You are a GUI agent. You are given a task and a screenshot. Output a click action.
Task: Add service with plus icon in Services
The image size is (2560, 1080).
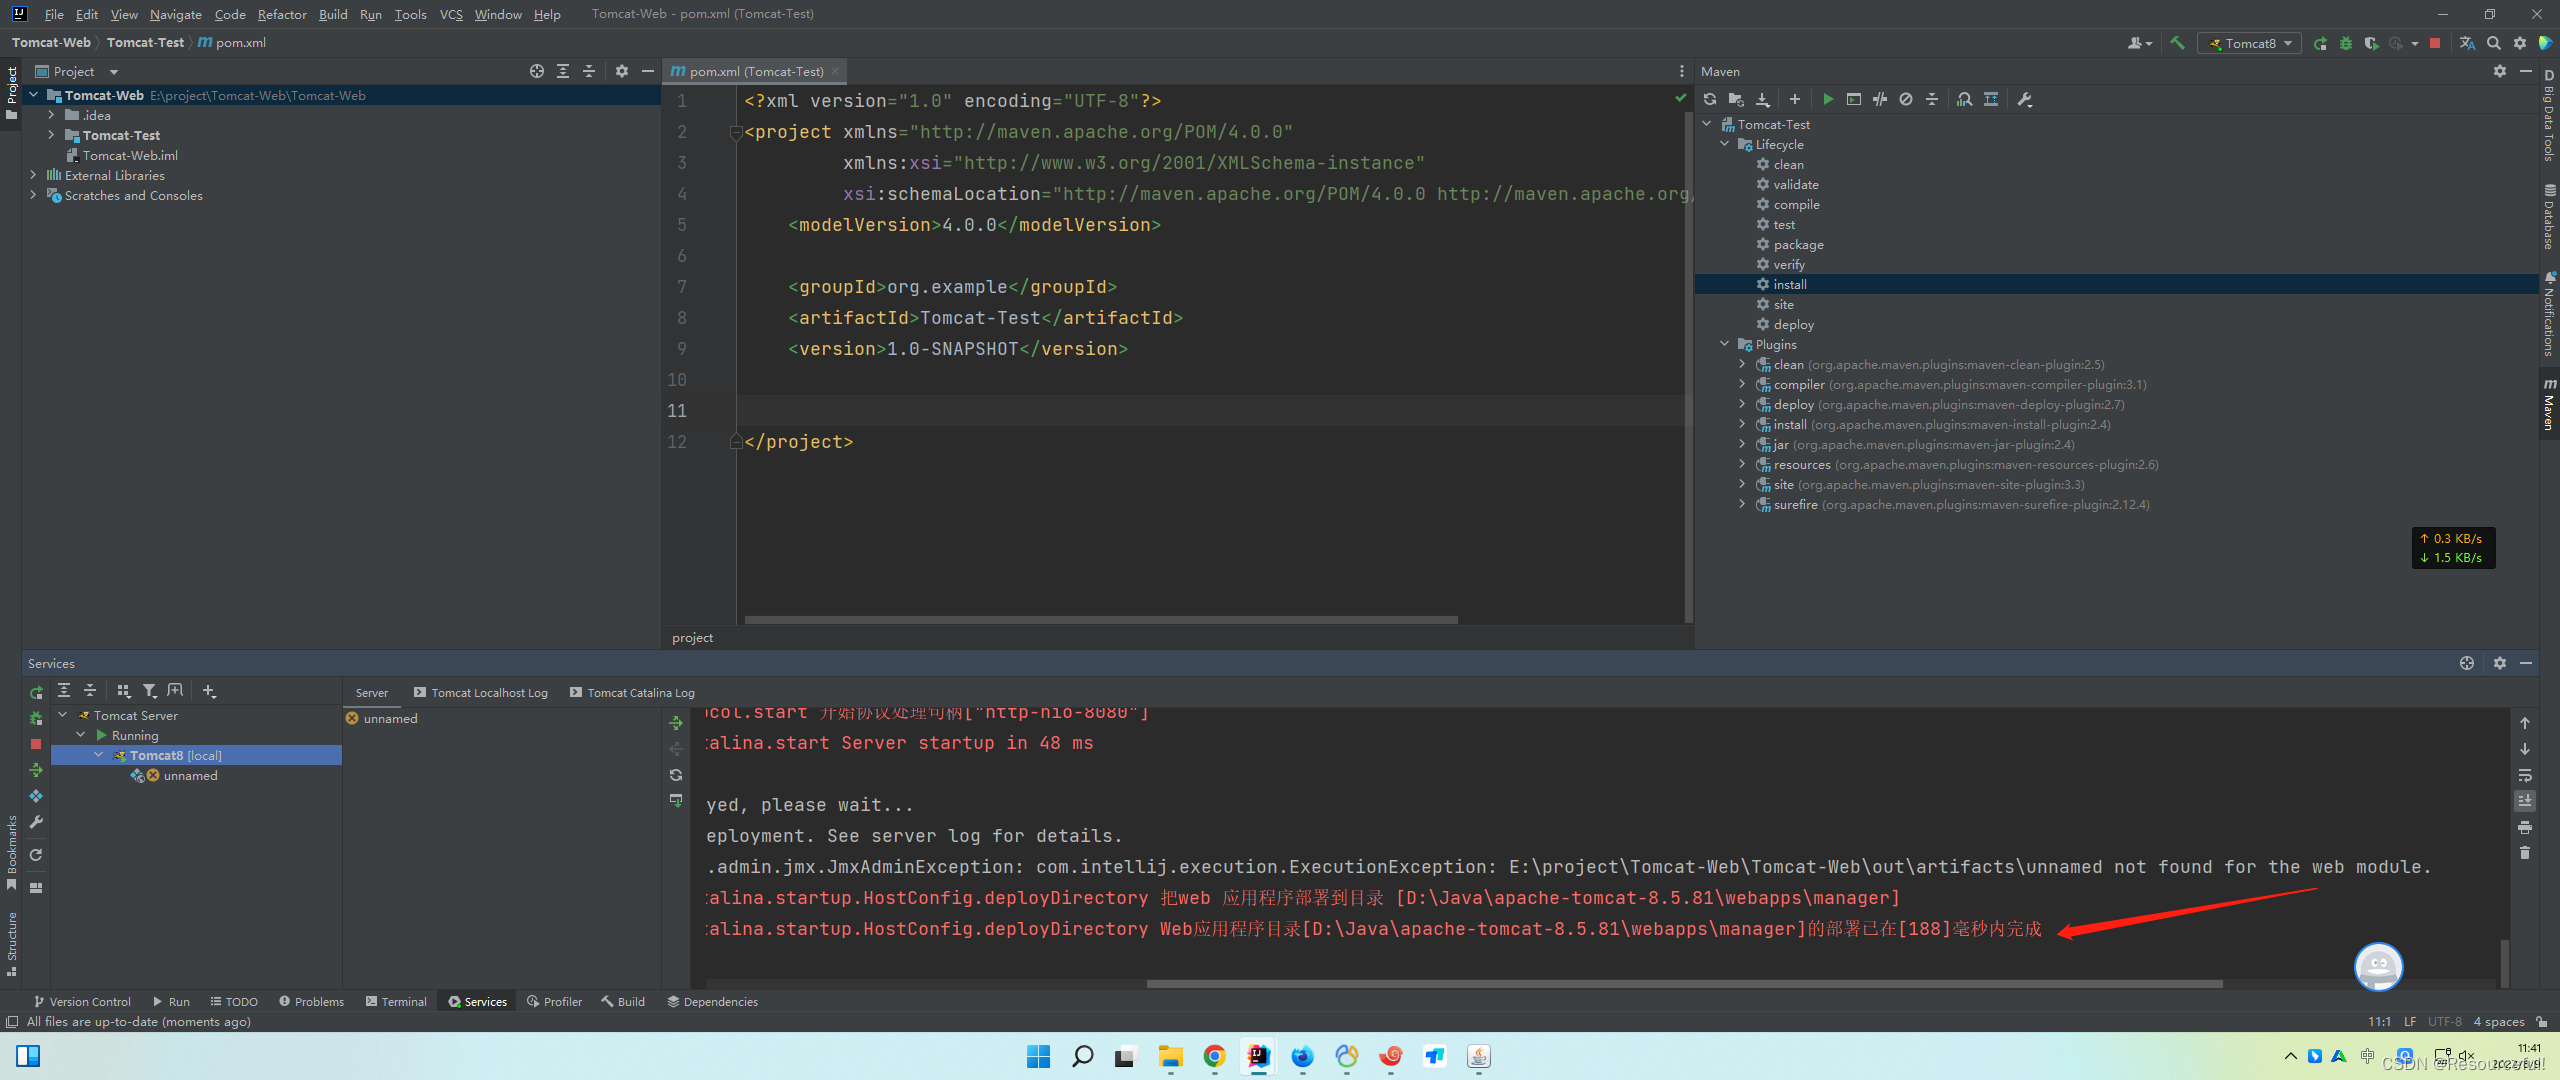click(x=209, y=690)
